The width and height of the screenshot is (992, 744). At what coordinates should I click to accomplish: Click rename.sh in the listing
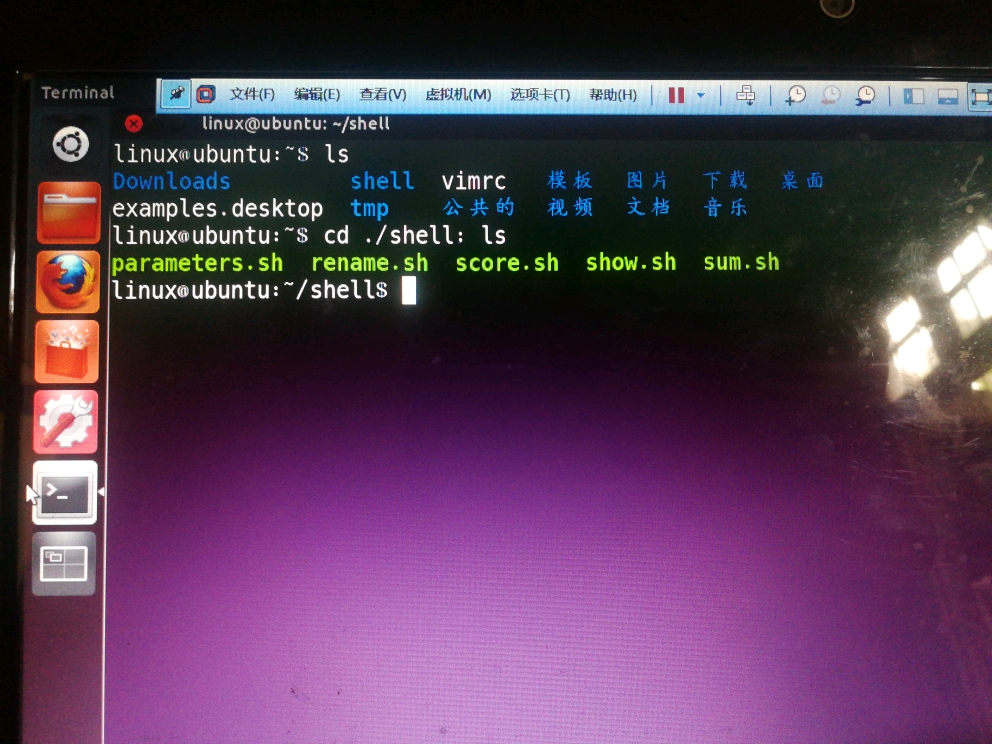[x=369, y=263]
